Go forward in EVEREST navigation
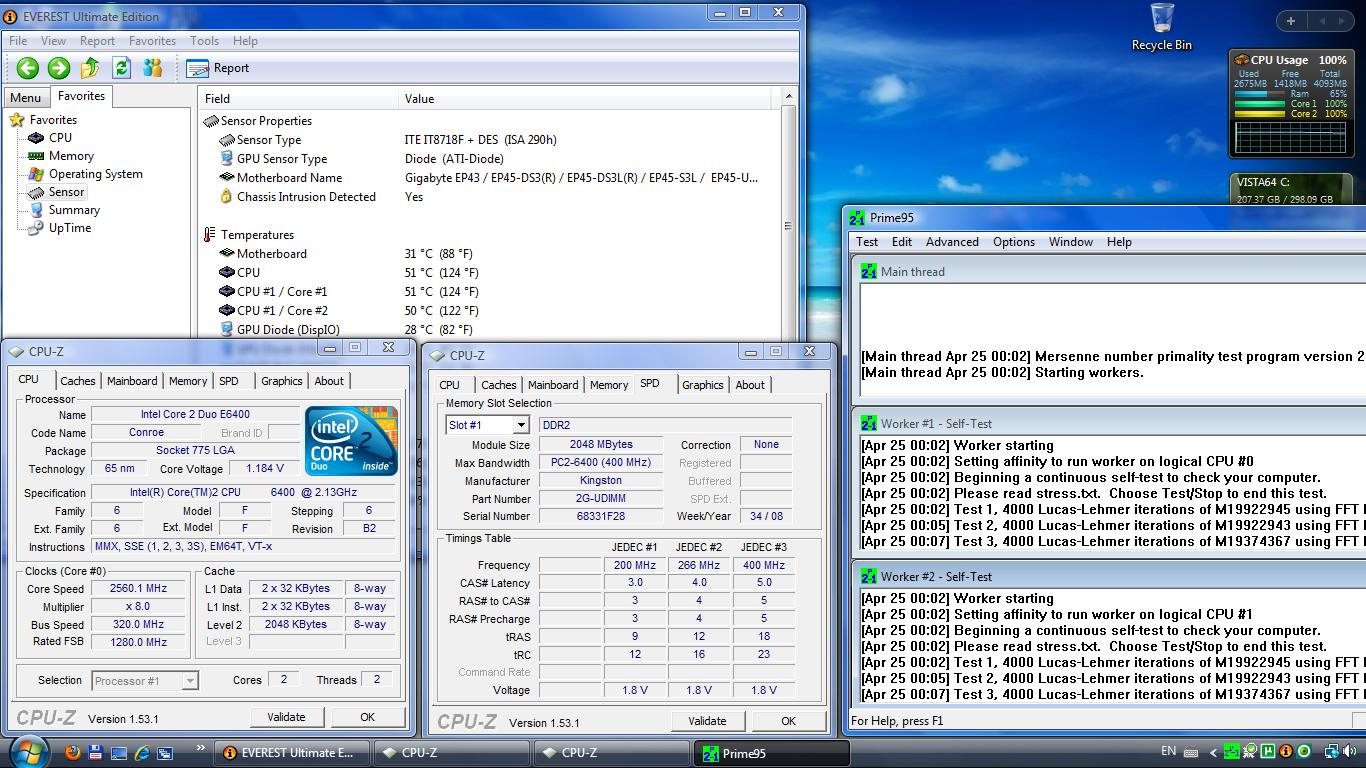Viewport: 1366px width, 768px height. click(59, 68)
